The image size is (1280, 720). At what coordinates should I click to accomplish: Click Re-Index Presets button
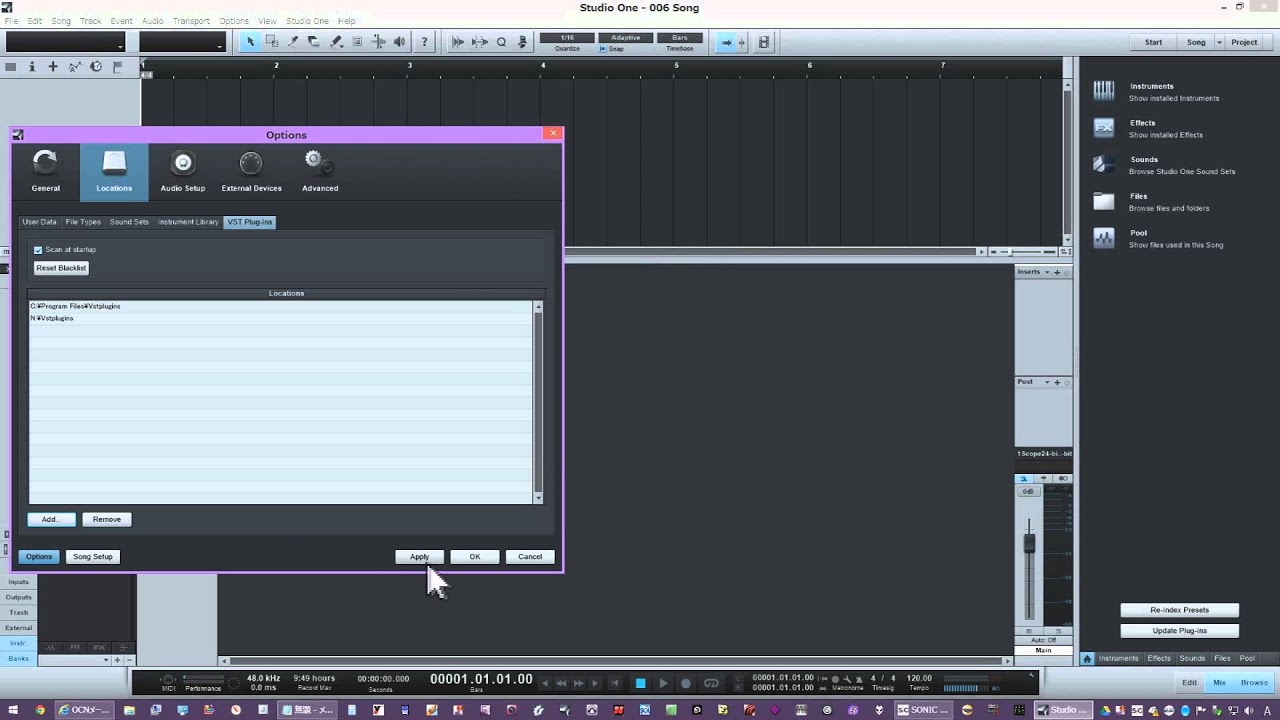point(1179,610)
